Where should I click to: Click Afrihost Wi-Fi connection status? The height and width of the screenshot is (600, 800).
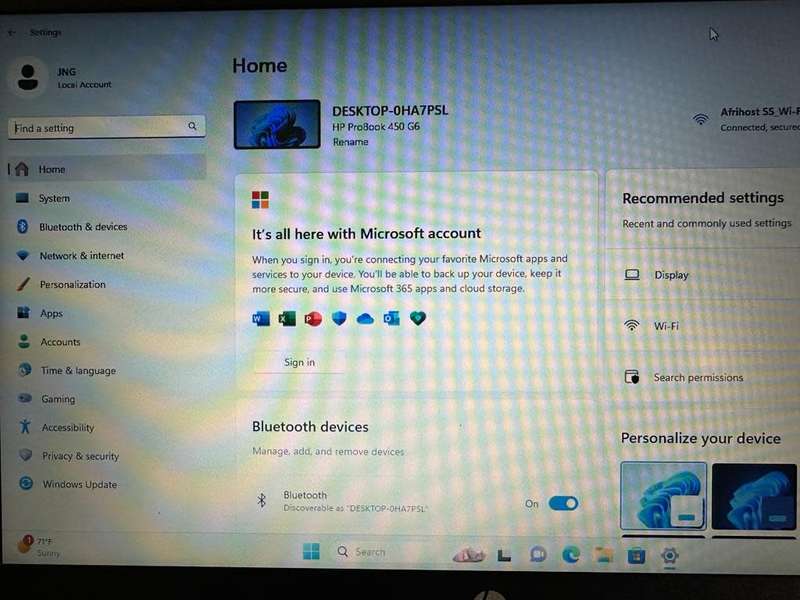coord(746,119)
